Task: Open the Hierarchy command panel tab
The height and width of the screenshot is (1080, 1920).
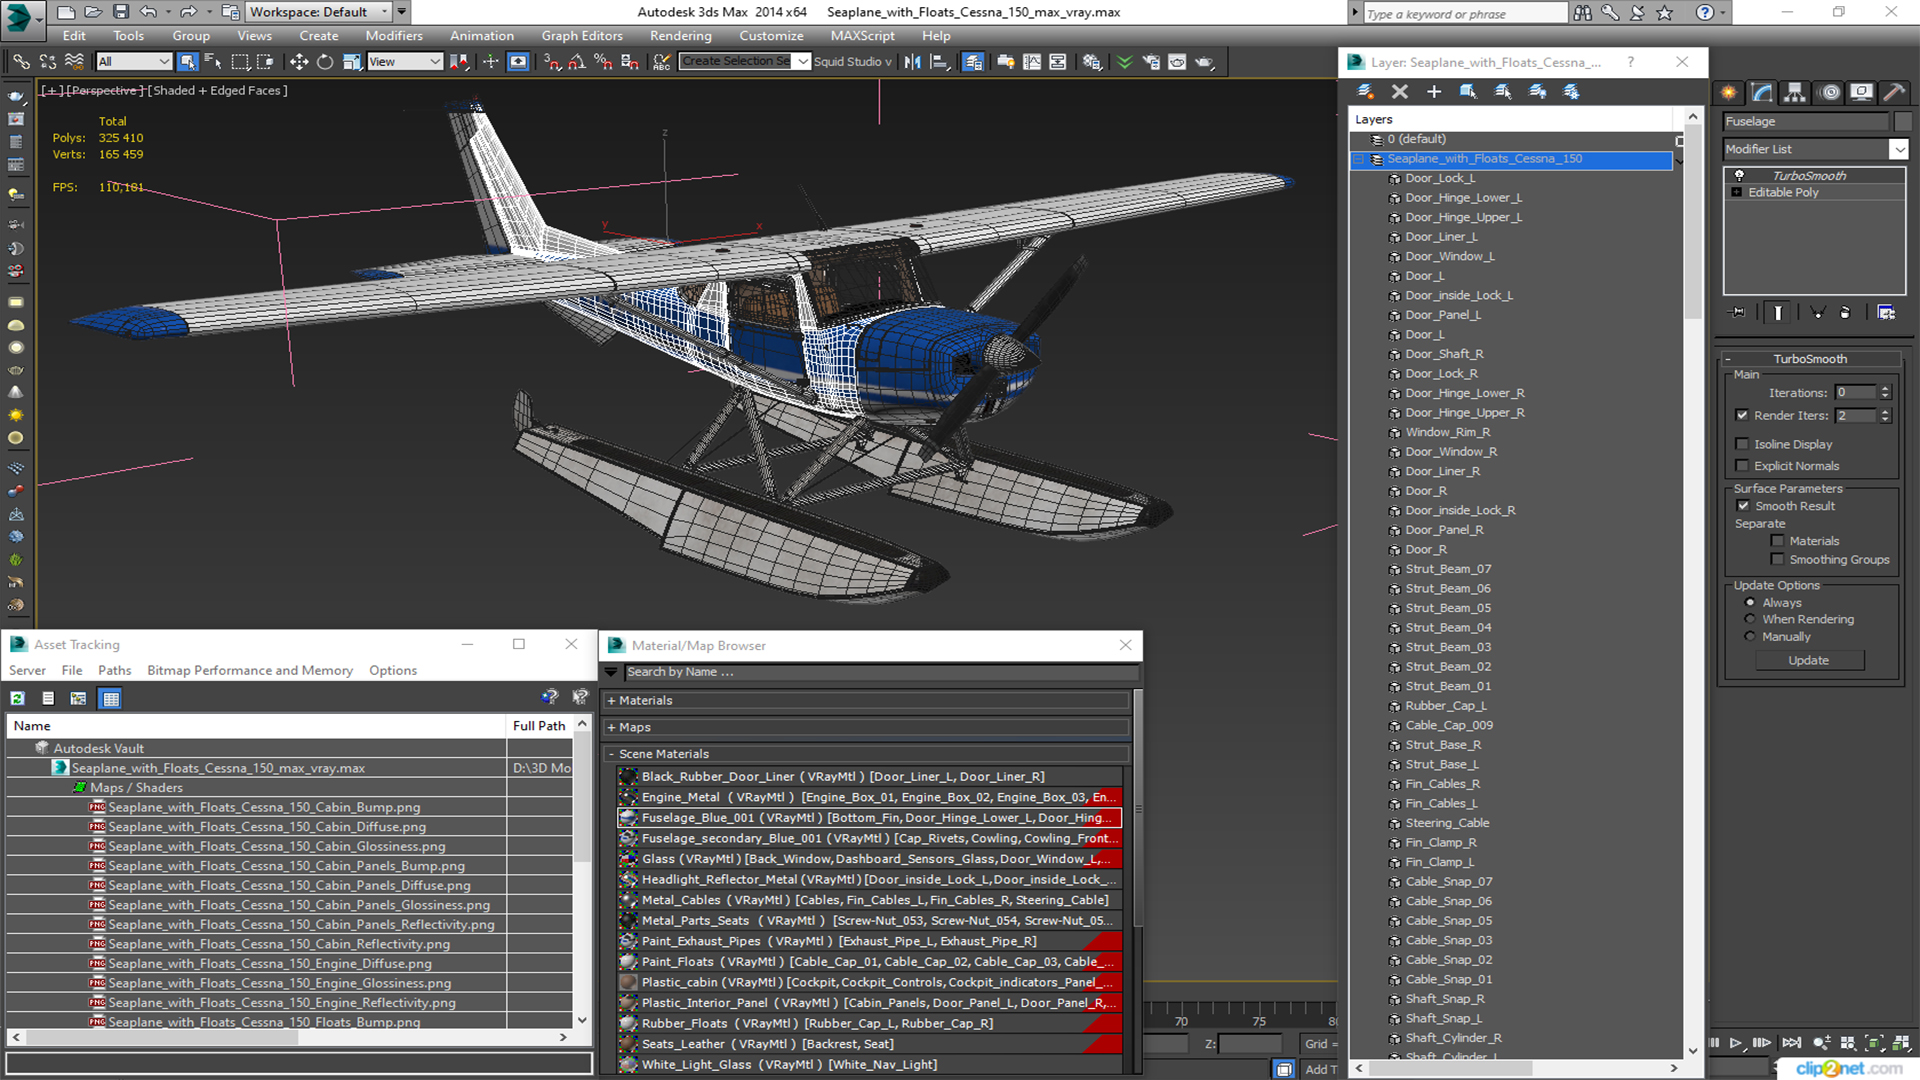Action: point(1795,92)
